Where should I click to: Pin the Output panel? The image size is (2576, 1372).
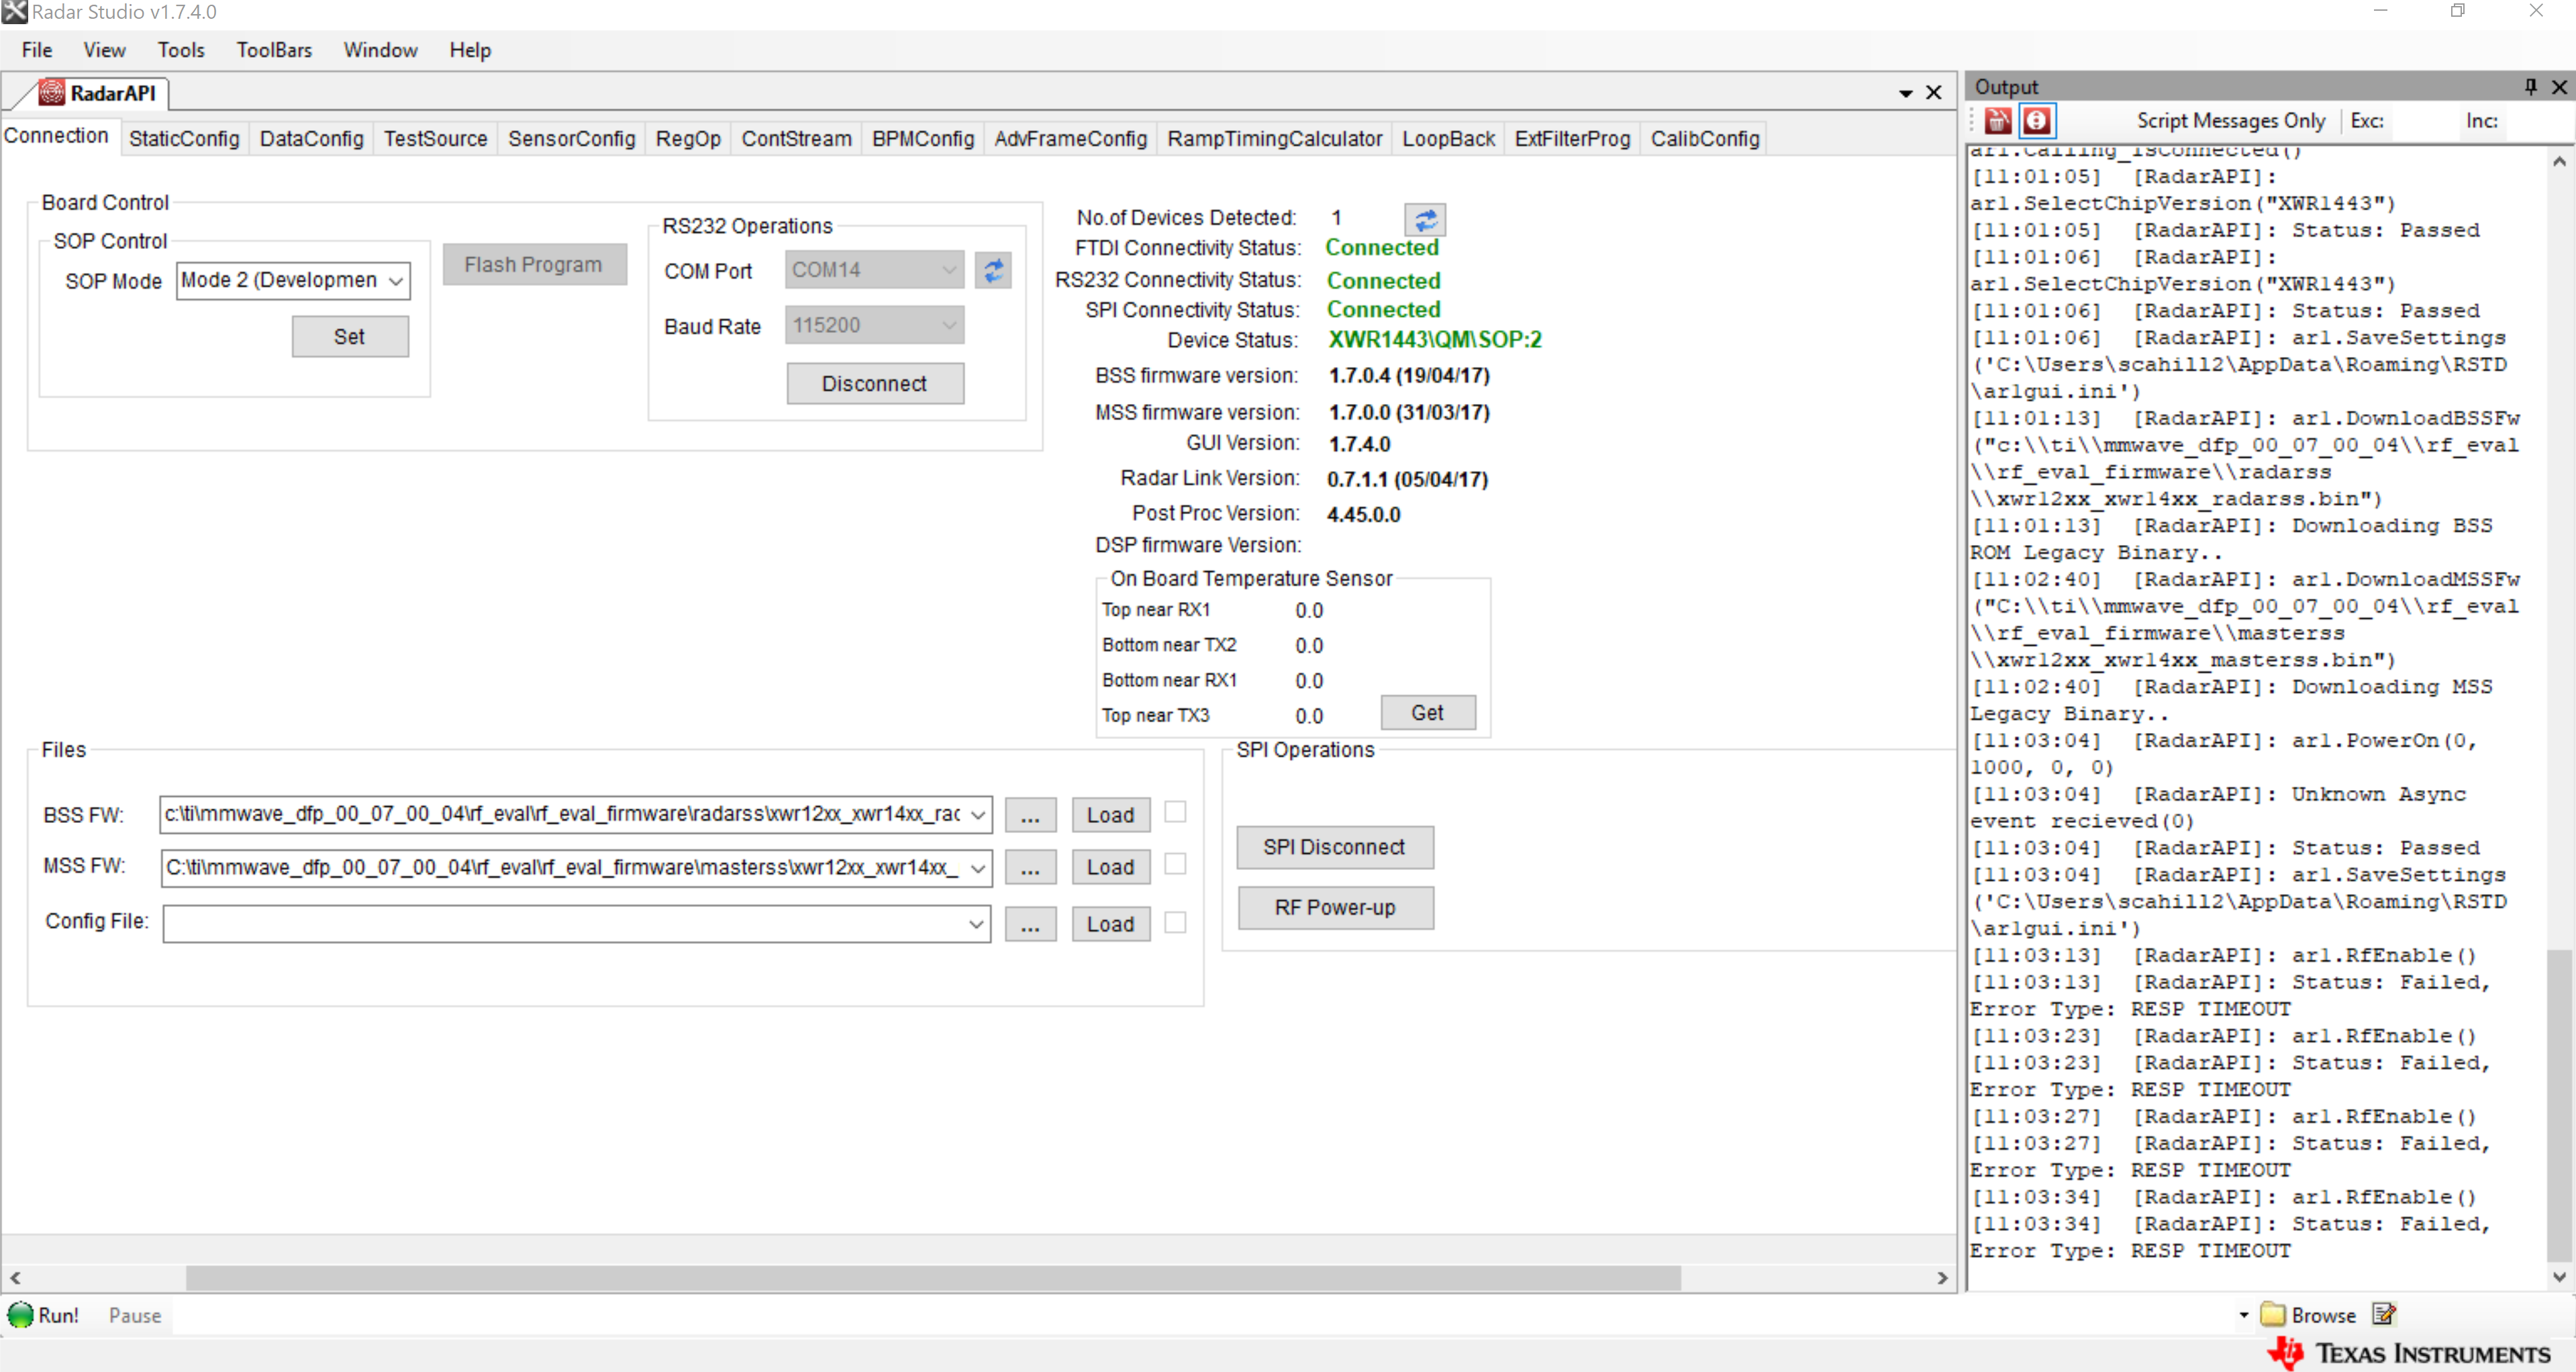click(x=2530, y=87)
